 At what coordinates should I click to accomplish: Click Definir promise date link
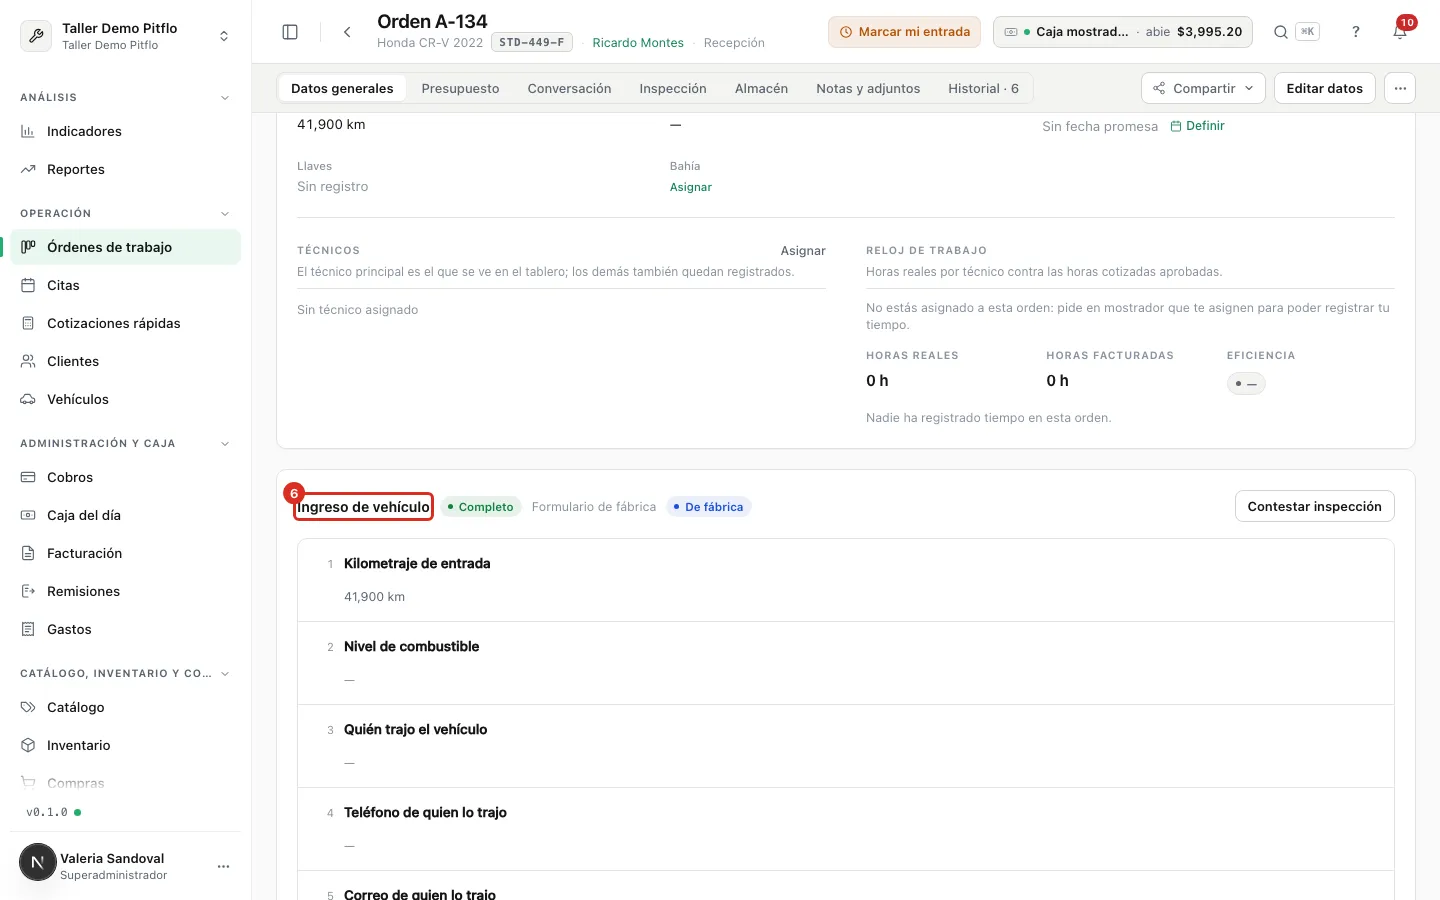pyautogui.click(x=1197, y=126)
